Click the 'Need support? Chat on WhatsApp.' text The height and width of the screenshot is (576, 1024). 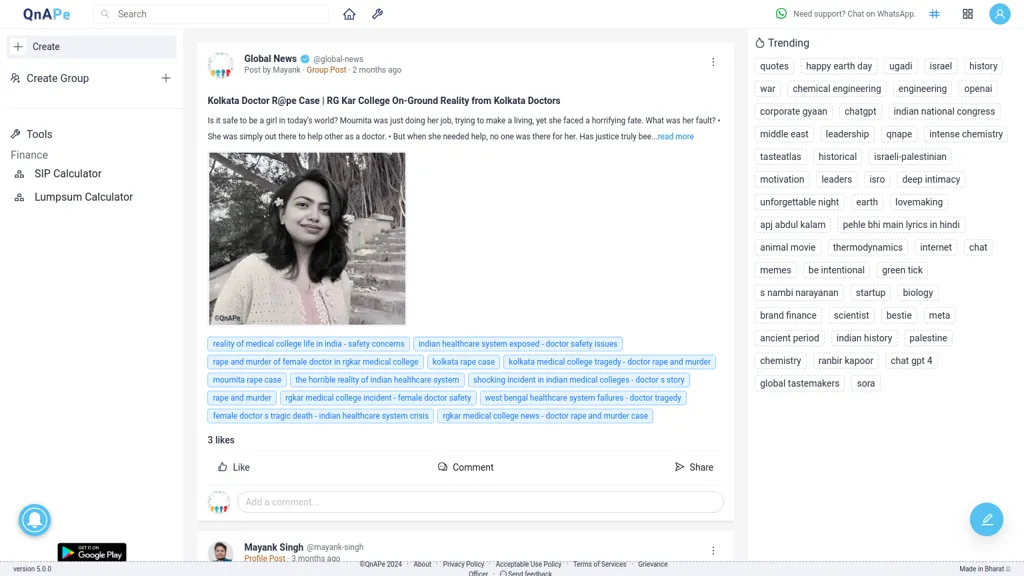[x=854, y=14]
